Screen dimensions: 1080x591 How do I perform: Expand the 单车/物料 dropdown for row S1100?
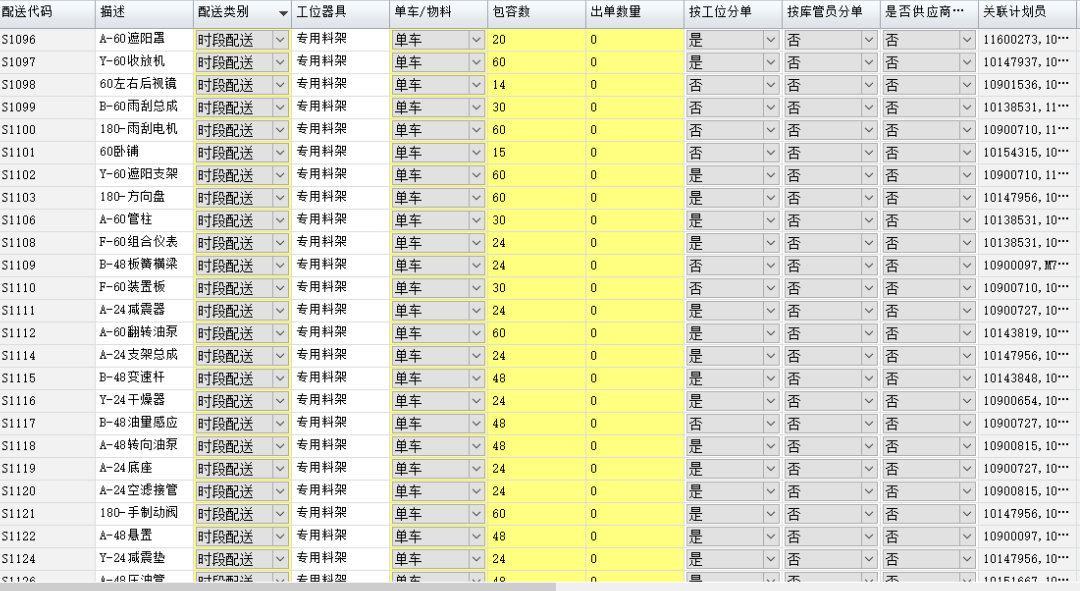(x=476, y=130)
